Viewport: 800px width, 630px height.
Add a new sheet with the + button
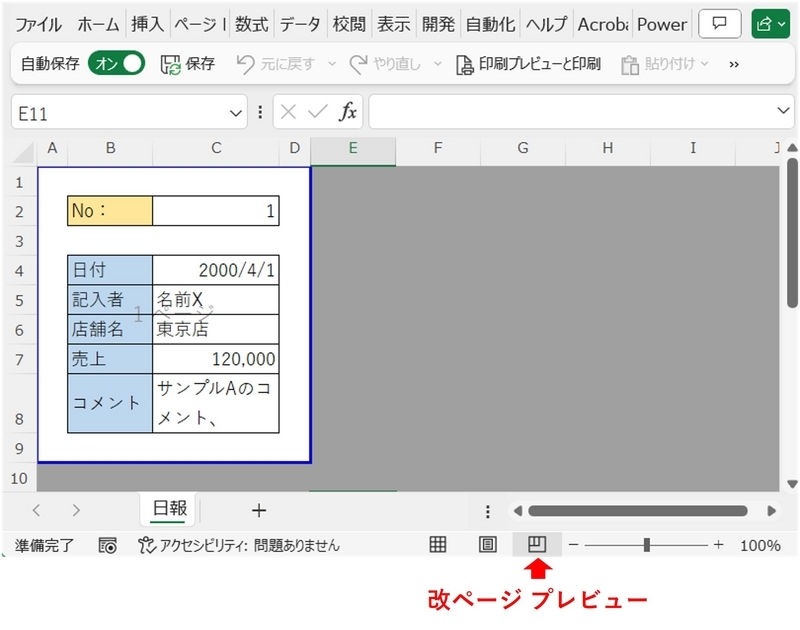[258, 510]
